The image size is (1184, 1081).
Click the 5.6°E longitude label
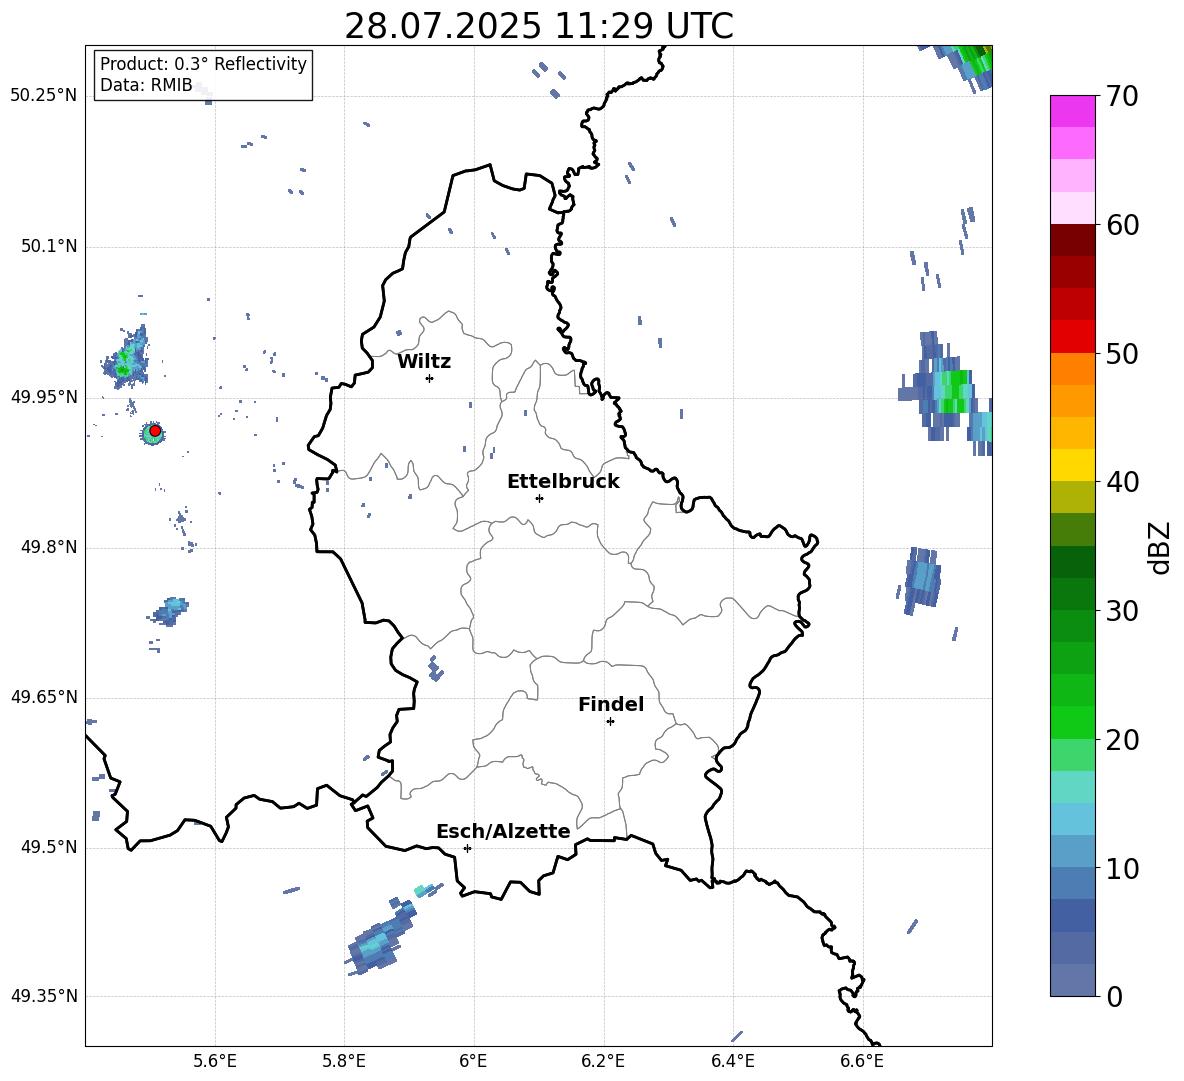click(x=215, y=1061)
